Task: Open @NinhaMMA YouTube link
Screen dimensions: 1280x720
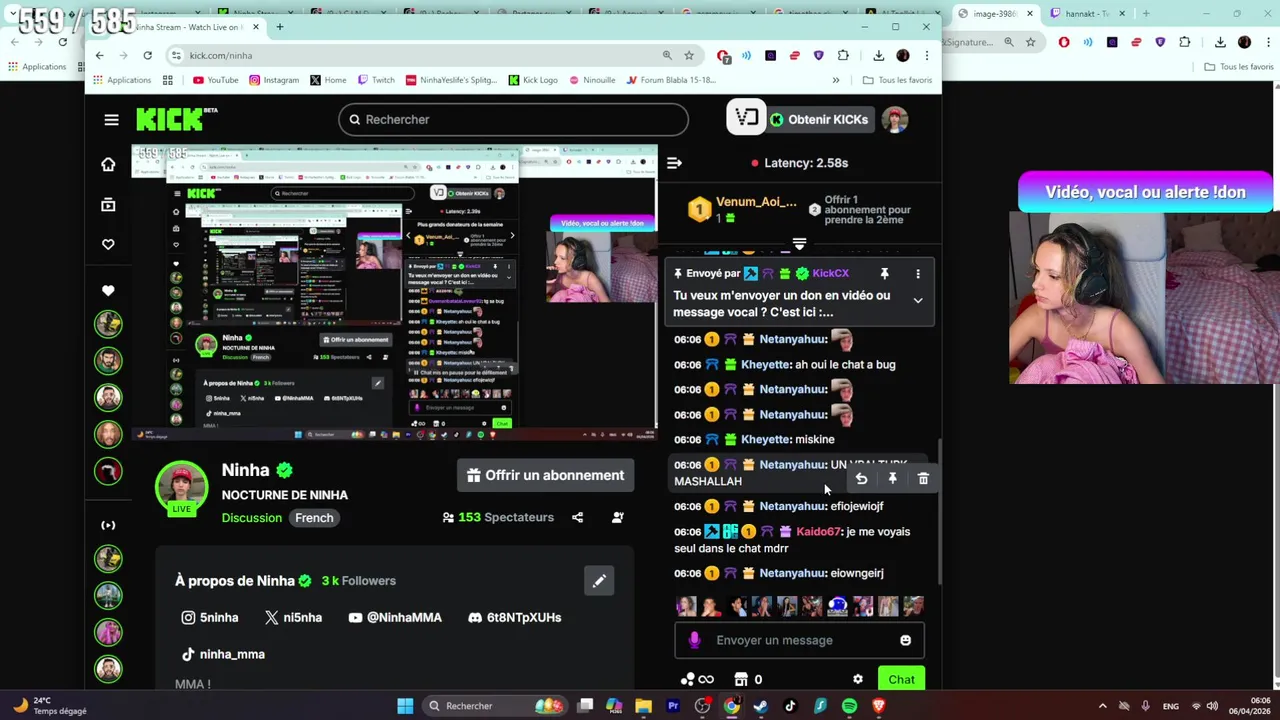Action: tap(395, 617)
